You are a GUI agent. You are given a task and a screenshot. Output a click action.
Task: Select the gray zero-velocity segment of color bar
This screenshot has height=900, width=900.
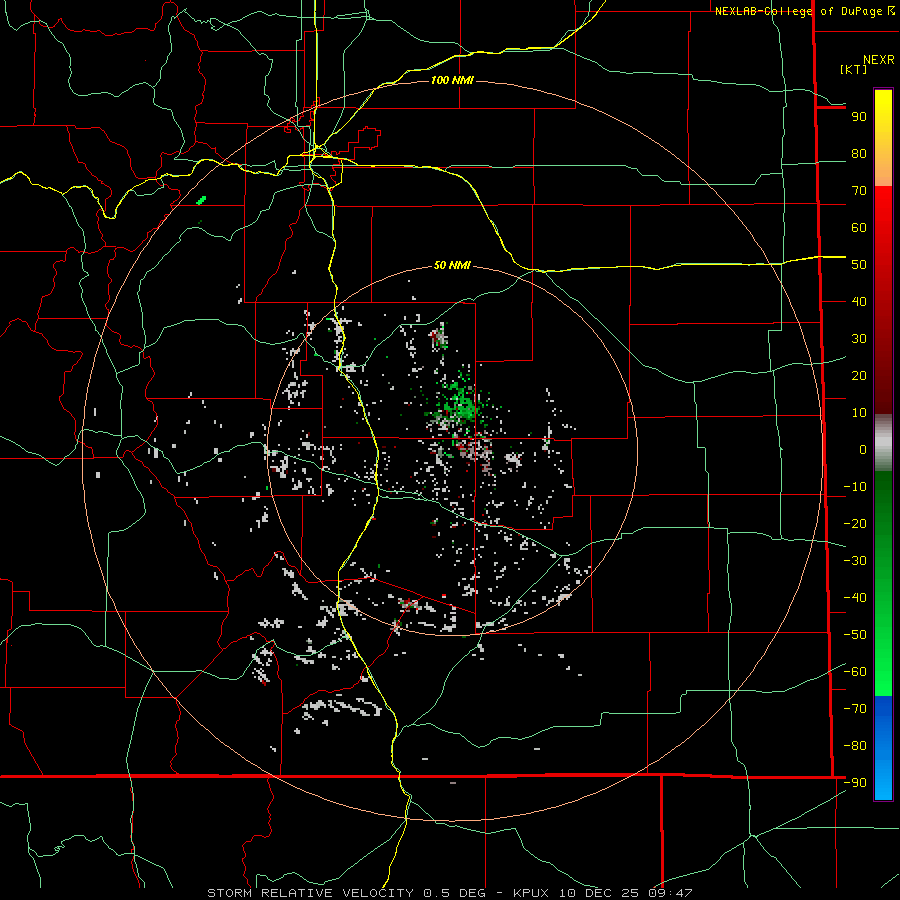tap(883, 442)
